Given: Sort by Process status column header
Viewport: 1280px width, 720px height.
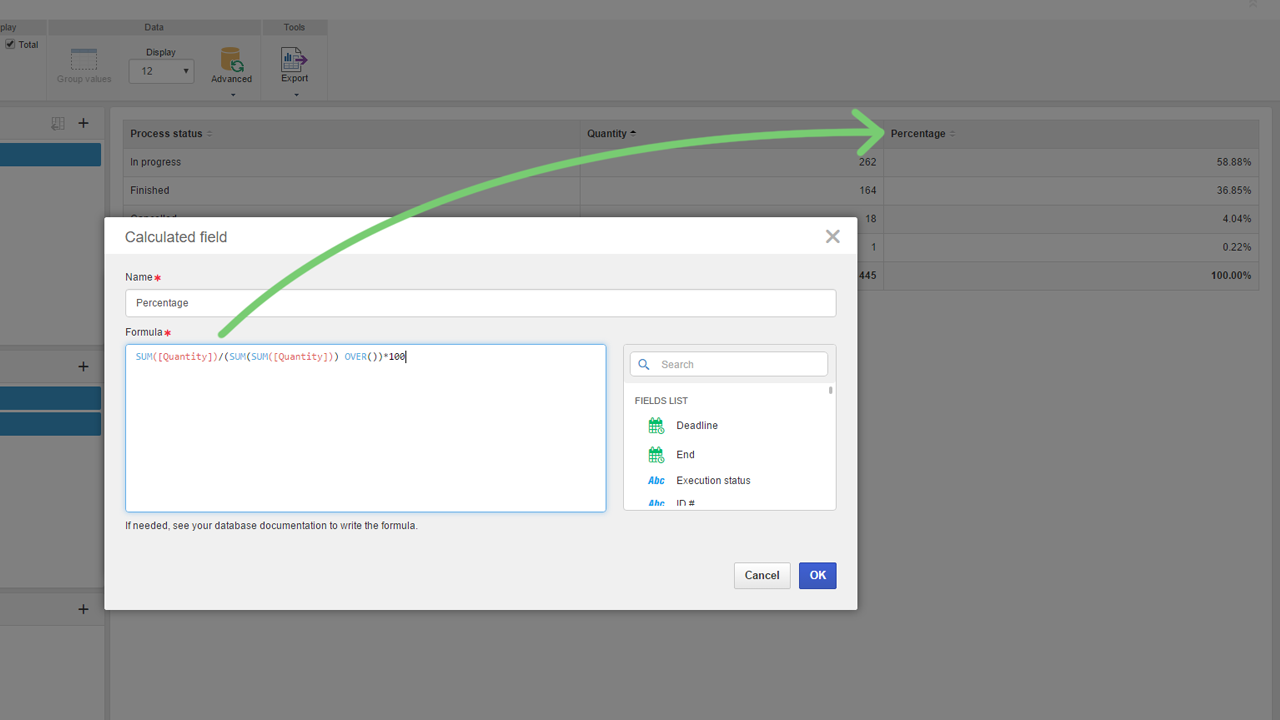Looking at the screenshot, I should tap(166, 134).
